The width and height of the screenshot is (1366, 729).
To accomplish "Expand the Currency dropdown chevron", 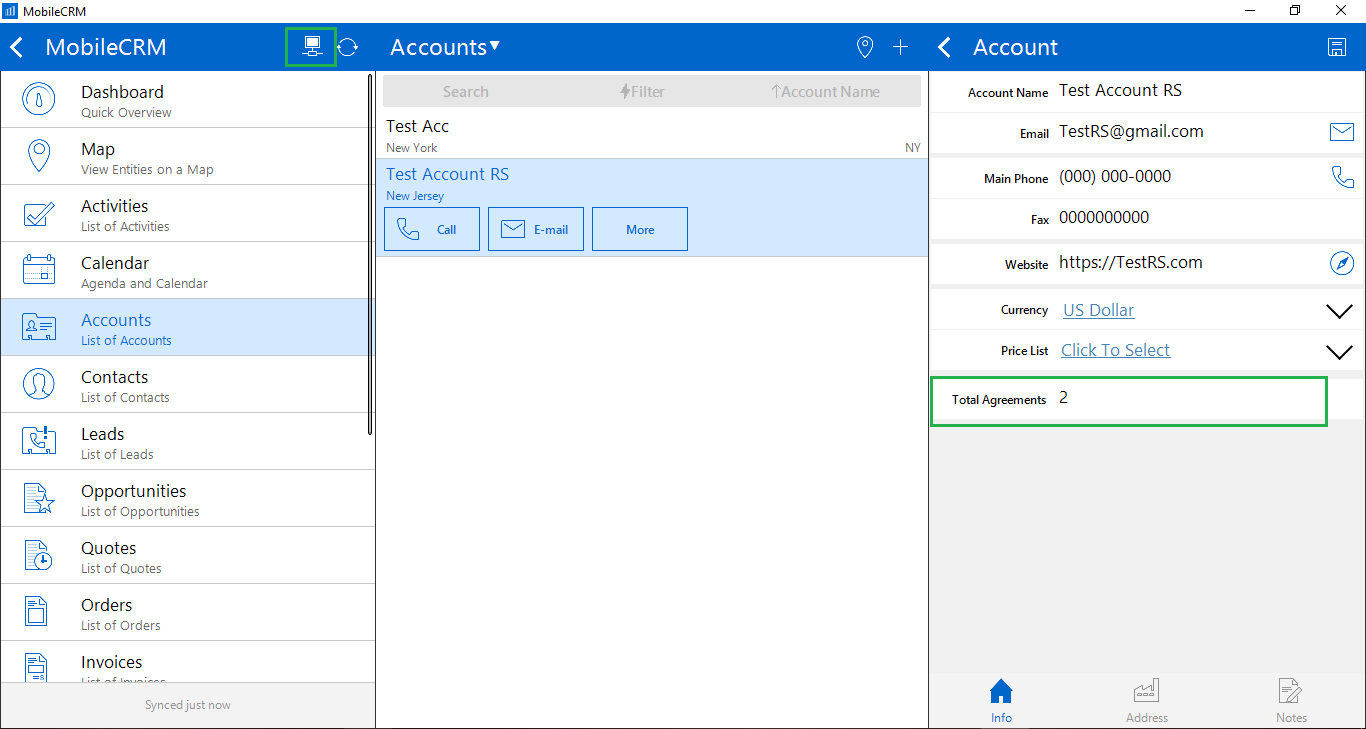I will pyautogui.click(x=1339, y=311).
